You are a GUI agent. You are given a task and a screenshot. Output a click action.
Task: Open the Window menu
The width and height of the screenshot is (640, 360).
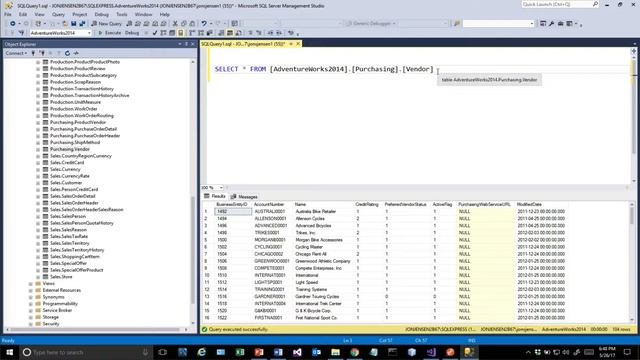(x=143, y=14)
